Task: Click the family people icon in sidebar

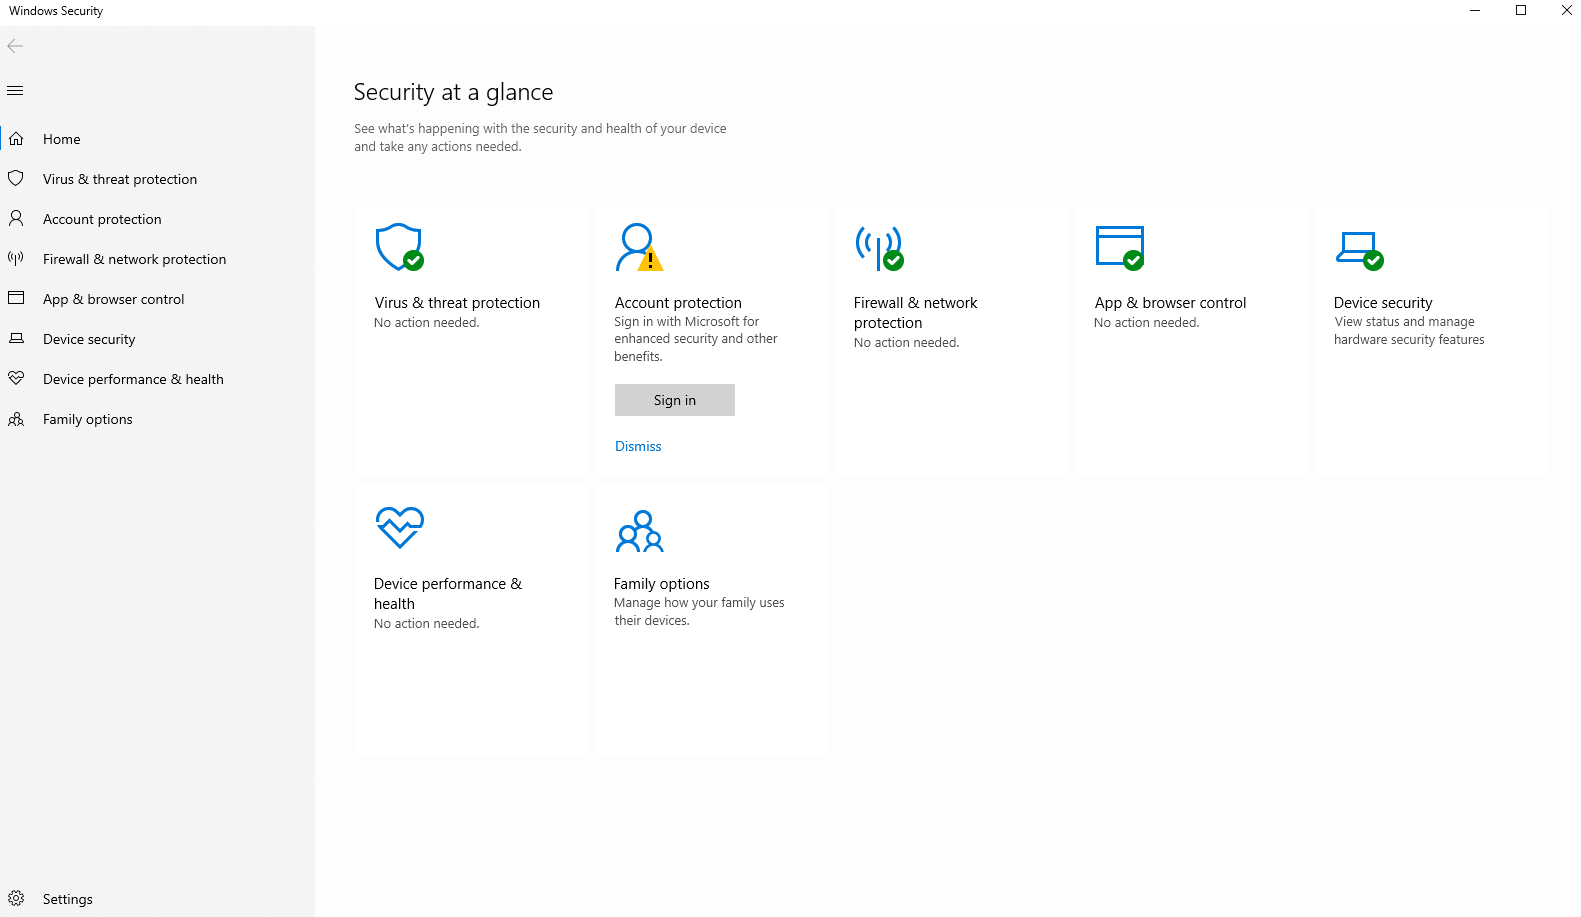Action: coord(16,419)
